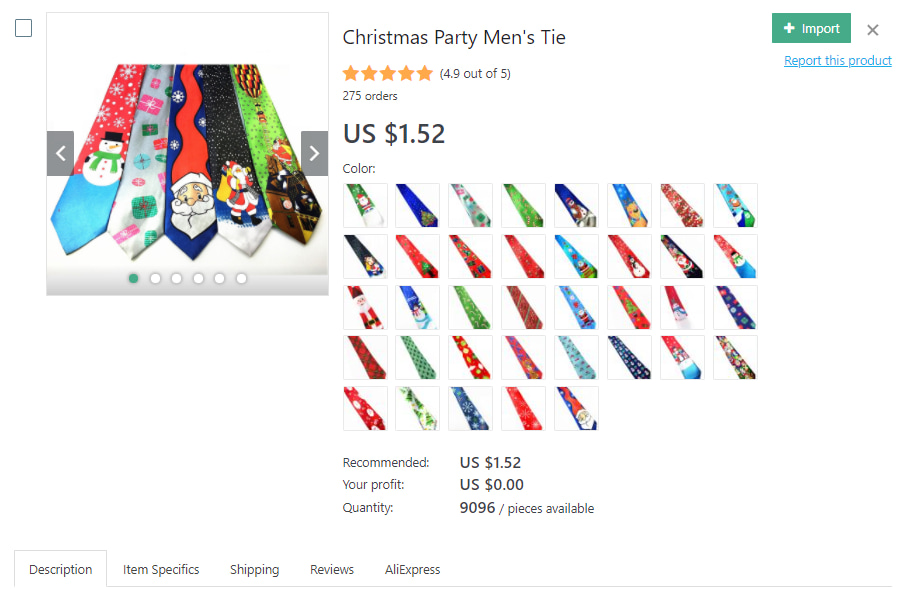Viewport: 906px width, 596px height.
Task: Select the second carousel dot indicator
Action: point(155,278)
